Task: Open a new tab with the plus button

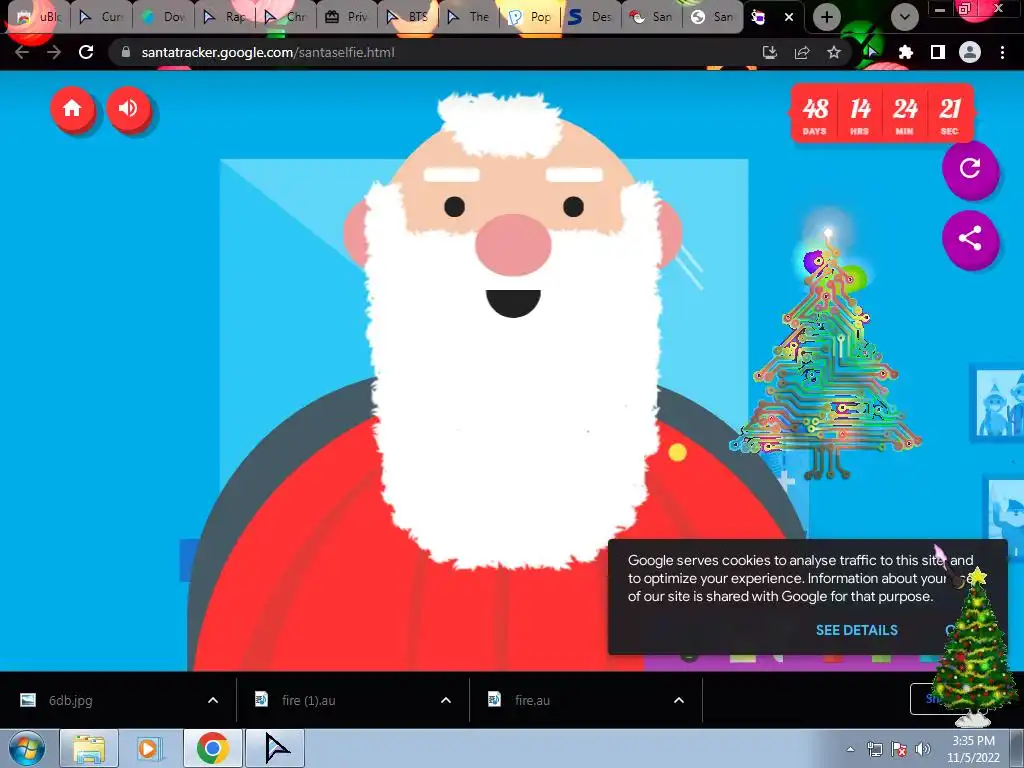Action: (827, 17)
